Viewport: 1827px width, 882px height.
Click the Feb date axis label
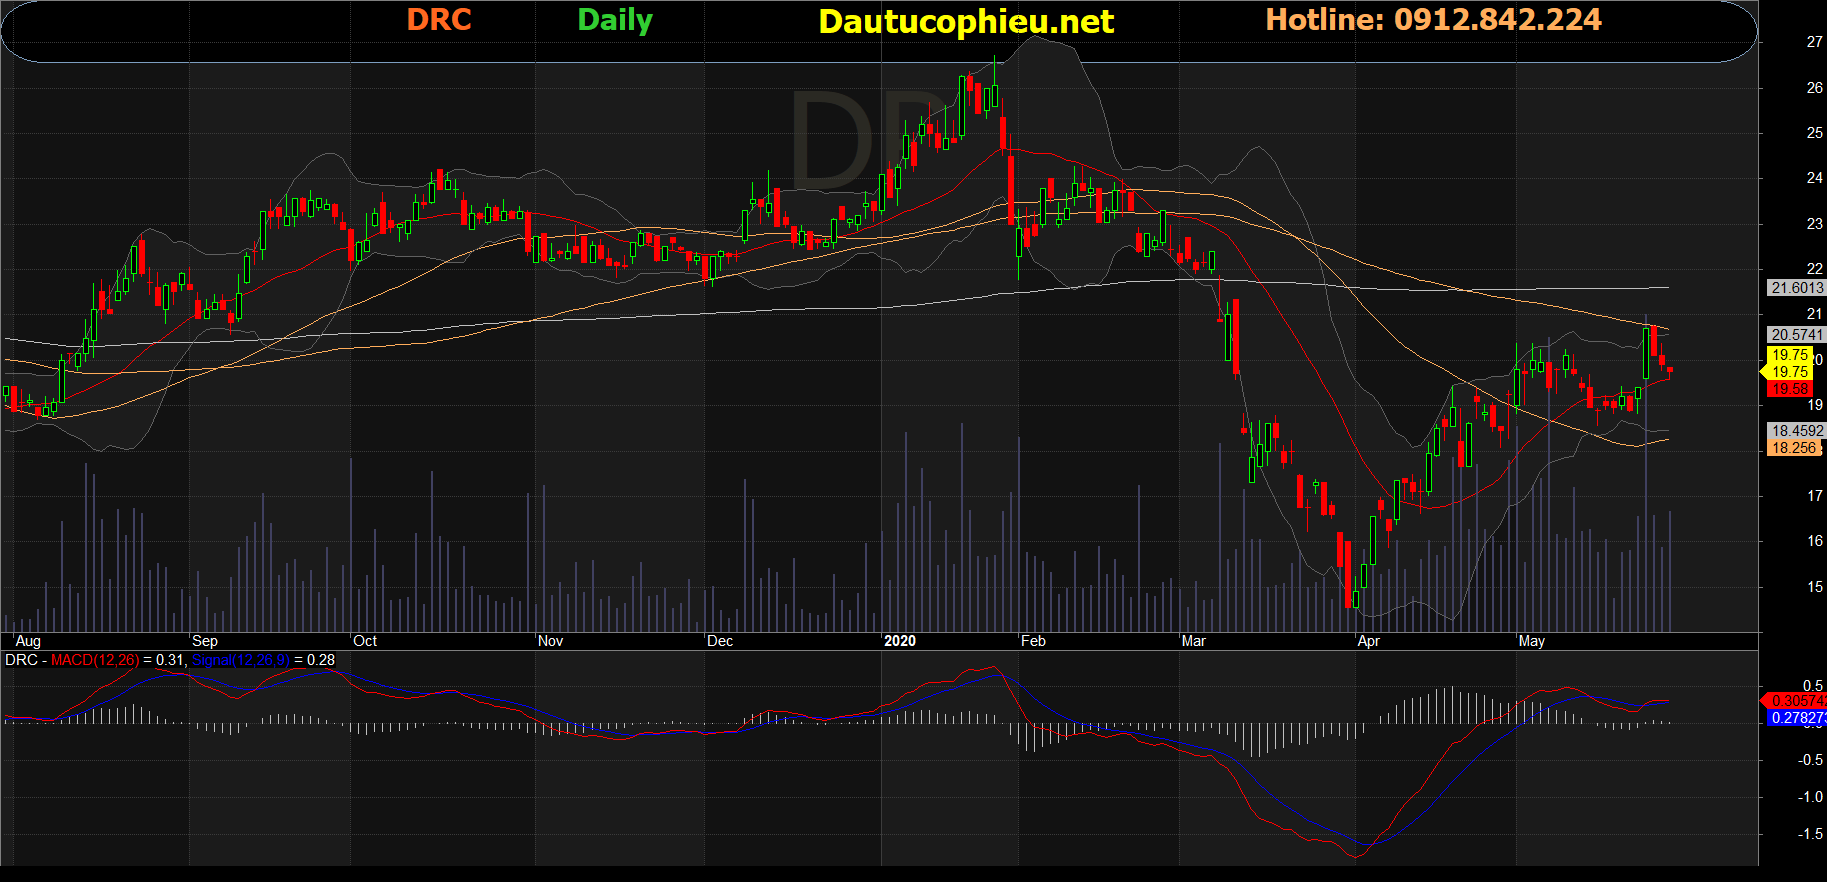(x=1033, y=641)
